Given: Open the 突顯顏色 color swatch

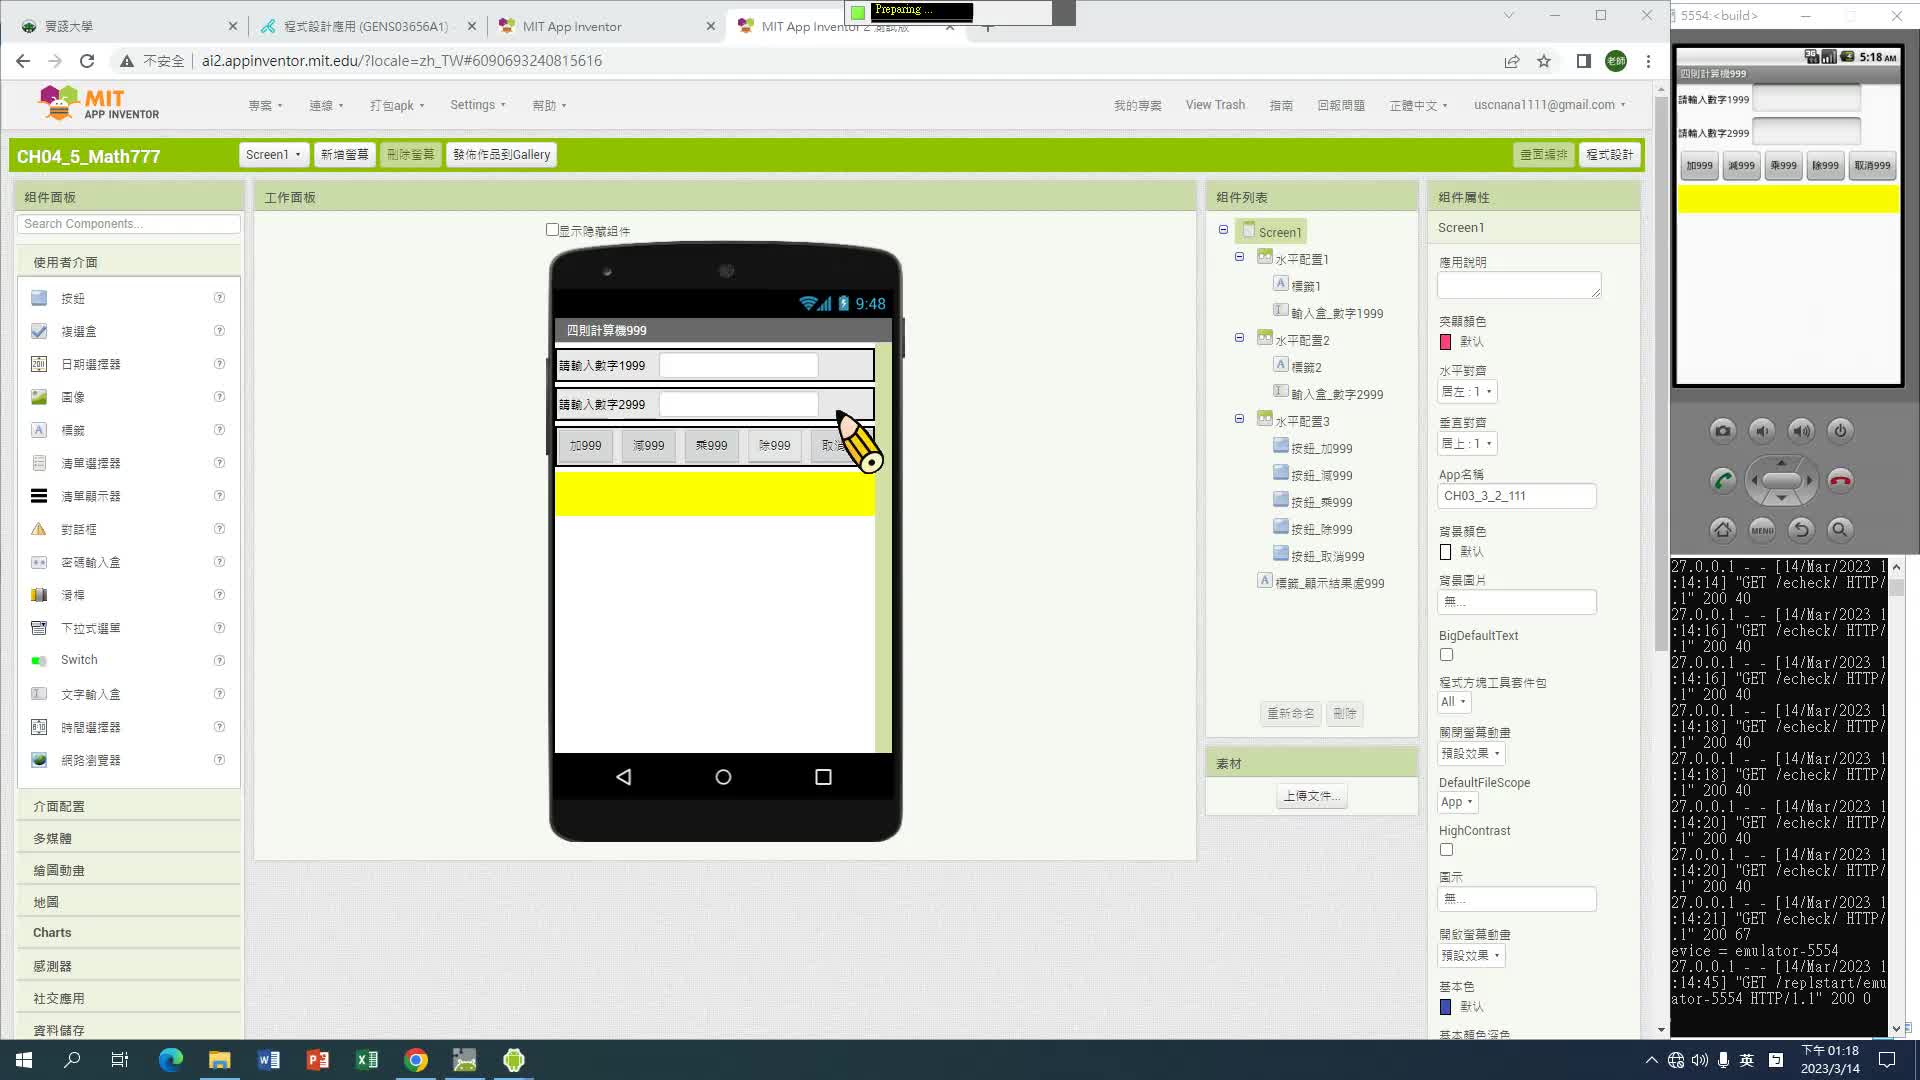Looking at the screenshot, I should [1445, 342].
